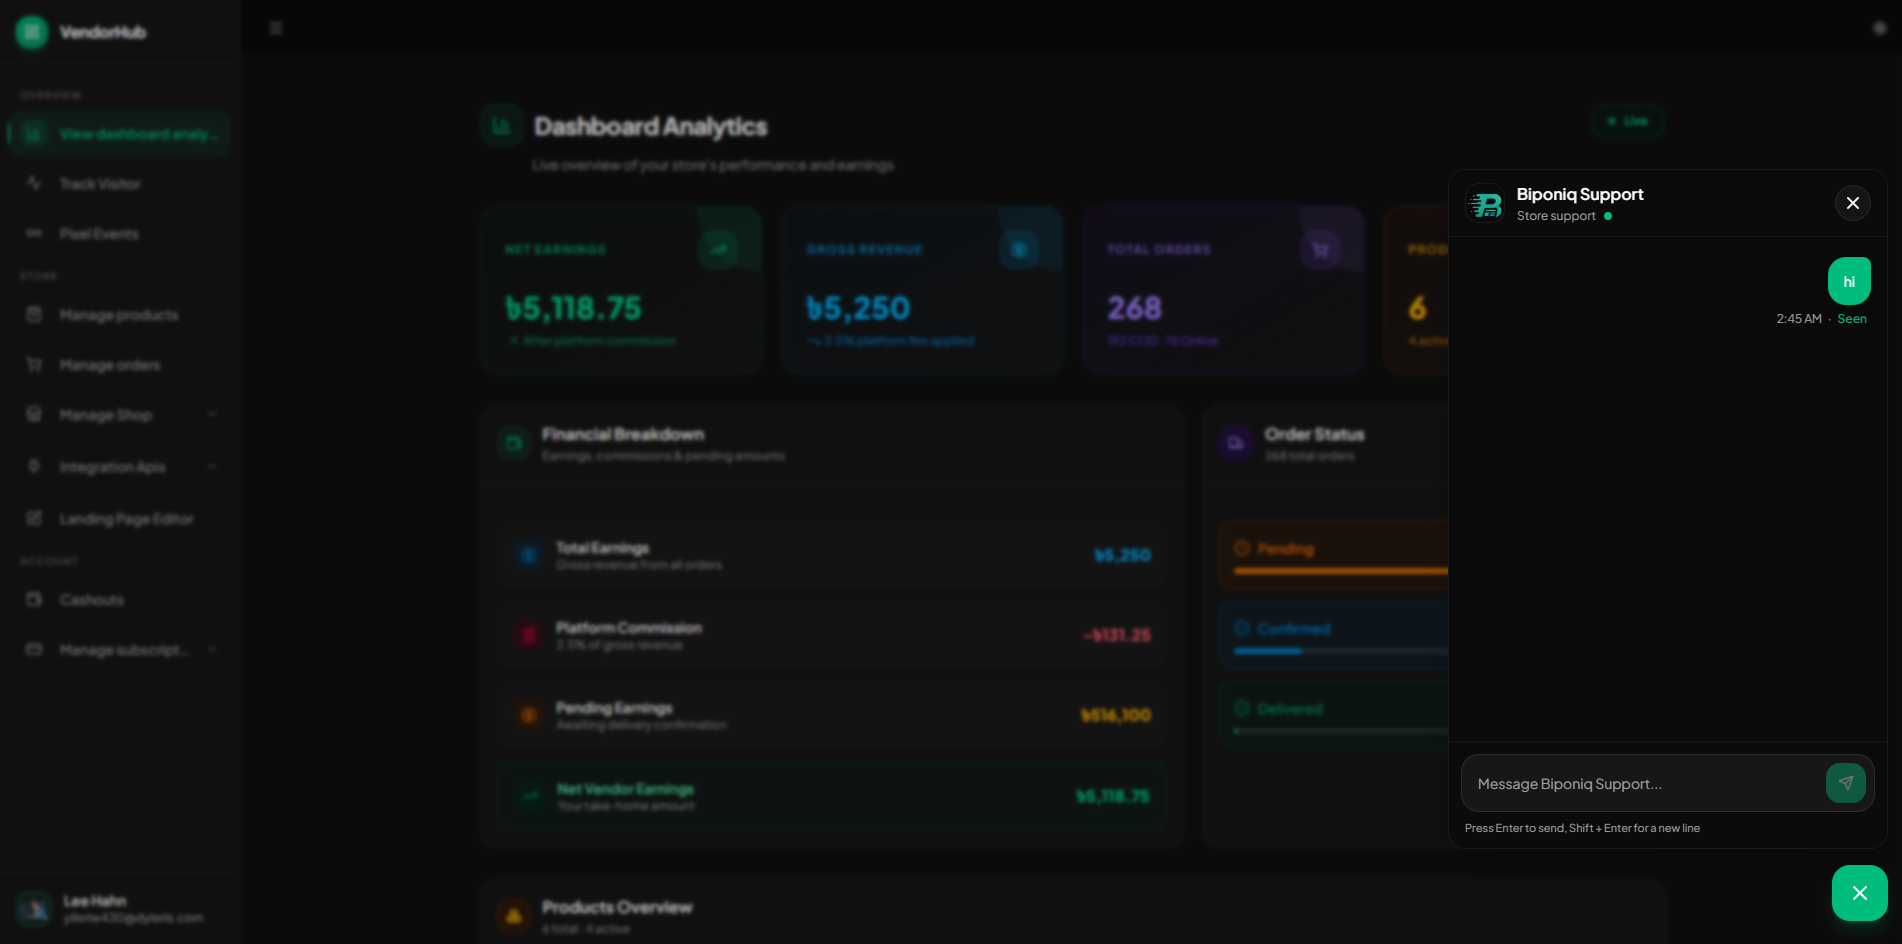Viewport: 1902px width, 944px height.
Task: Click the Pending order status progress bar
Action: click(1340, 571)
